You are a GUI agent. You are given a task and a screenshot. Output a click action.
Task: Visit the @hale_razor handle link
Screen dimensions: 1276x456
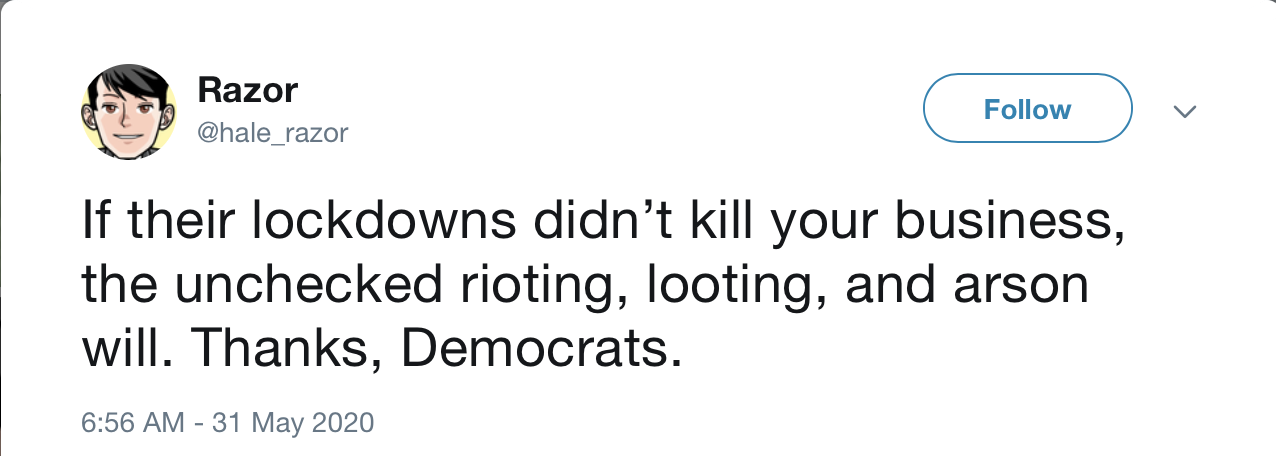pyautogui.click(x=273, y=132)
